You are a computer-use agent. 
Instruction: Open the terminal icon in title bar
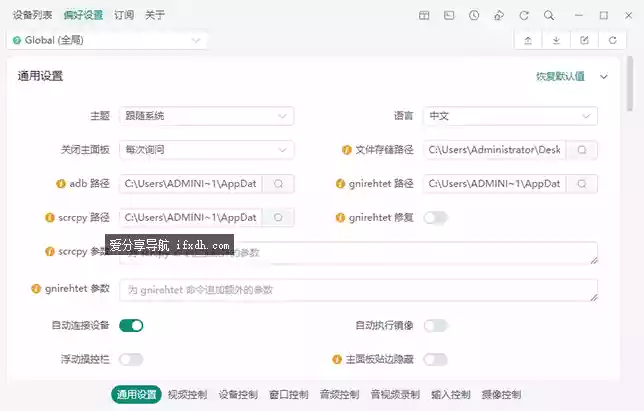click(x=449, y=16)
